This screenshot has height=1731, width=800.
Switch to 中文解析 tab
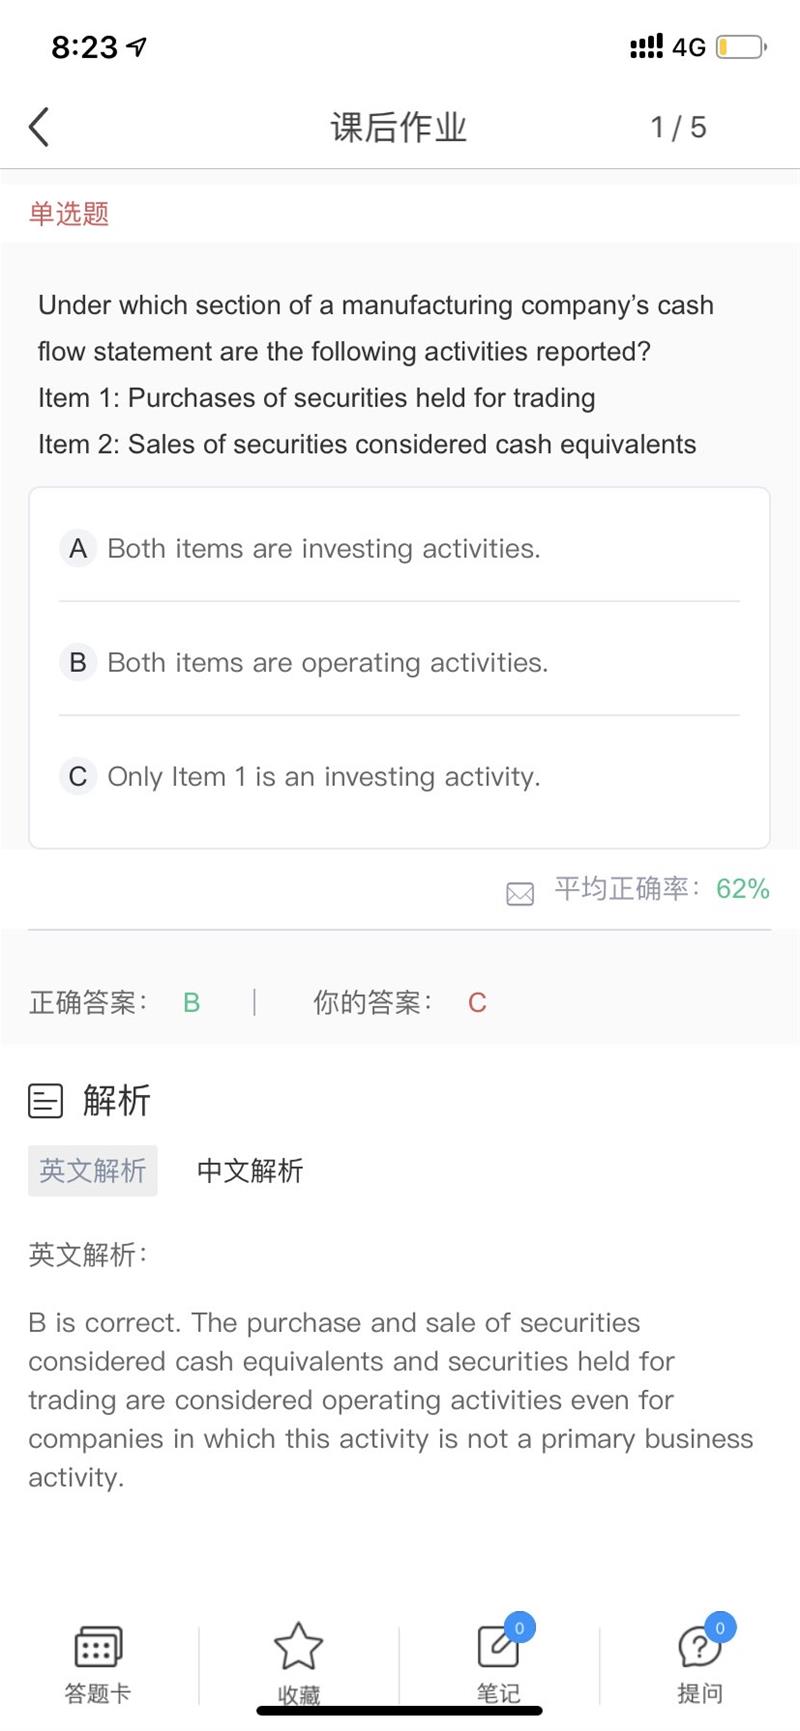(x=250, y=1170)
